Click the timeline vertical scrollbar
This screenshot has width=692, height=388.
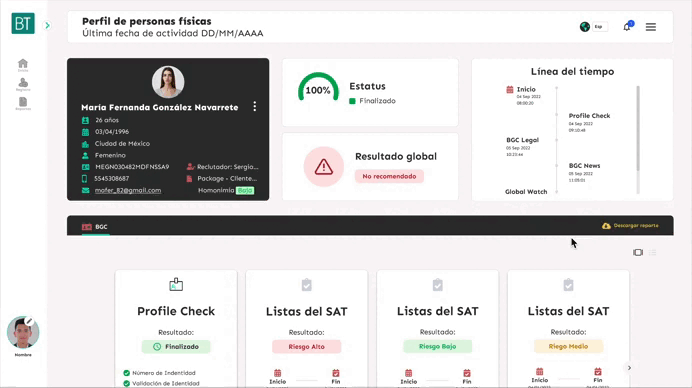pyautogui.click(x=638, y=128)
